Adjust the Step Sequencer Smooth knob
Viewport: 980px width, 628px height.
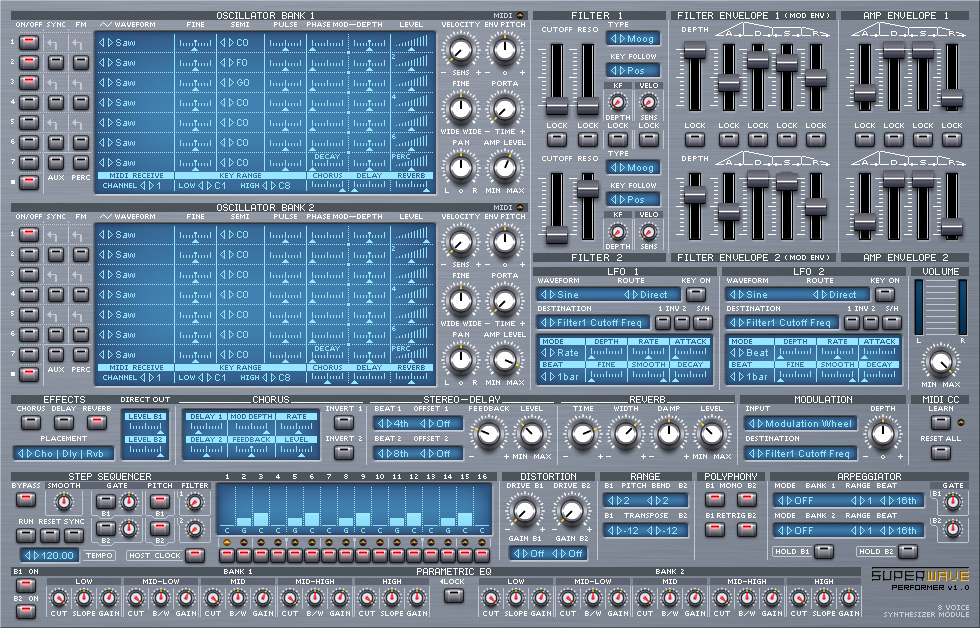point(63,501)
